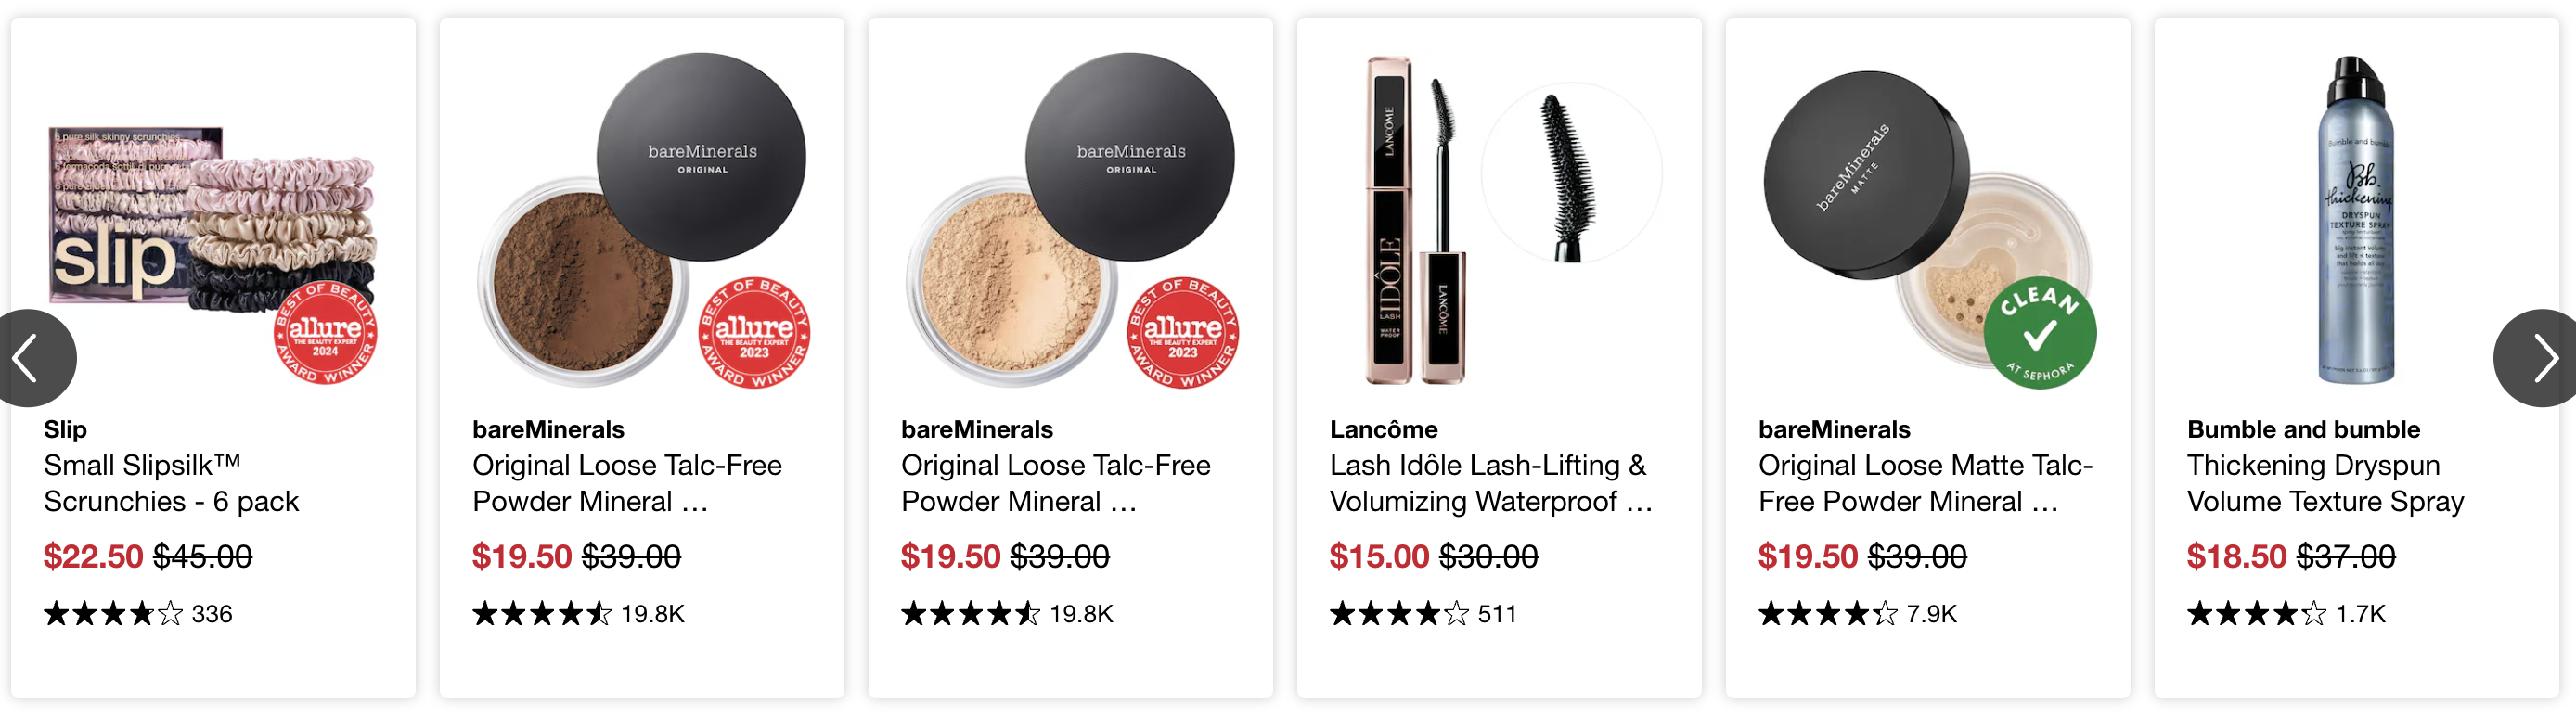This screenshot has width=2576, height=716.
Task: Open Bumble and bumble spray can image
Action: (x=2357, y=220)
